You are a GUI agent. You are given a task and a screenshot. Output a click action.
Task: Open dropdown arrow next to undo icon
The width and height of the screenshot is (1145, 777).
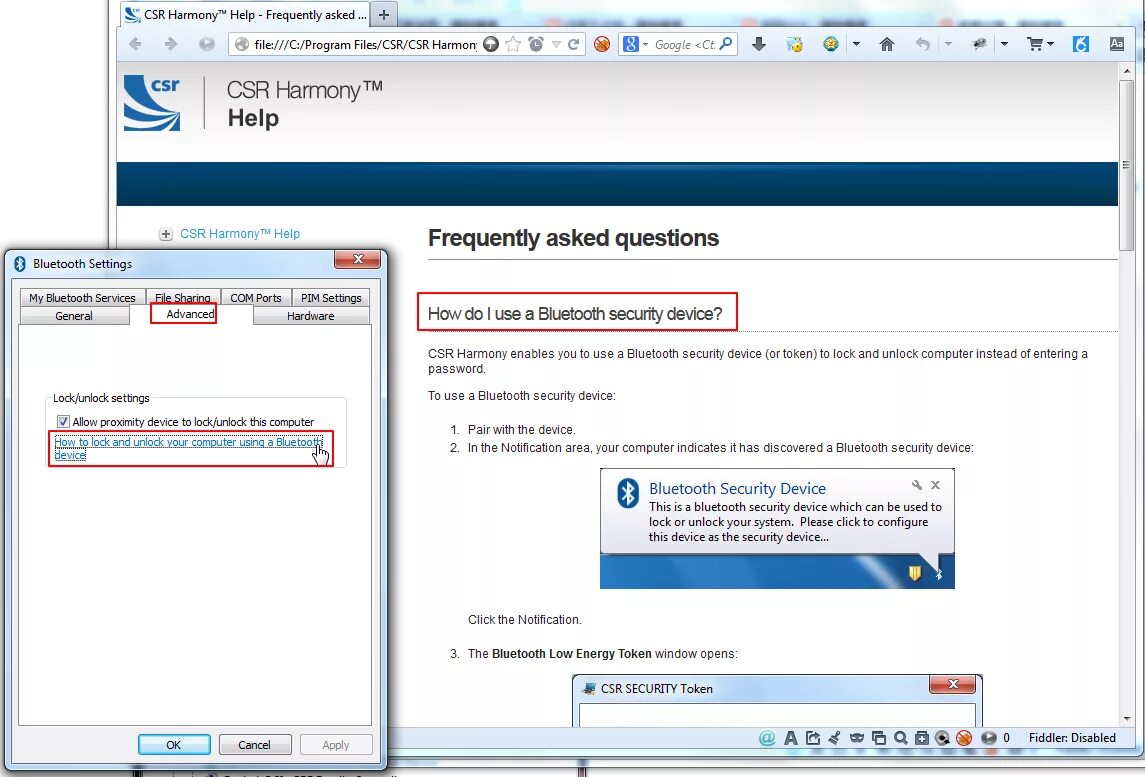coord(948,44)
